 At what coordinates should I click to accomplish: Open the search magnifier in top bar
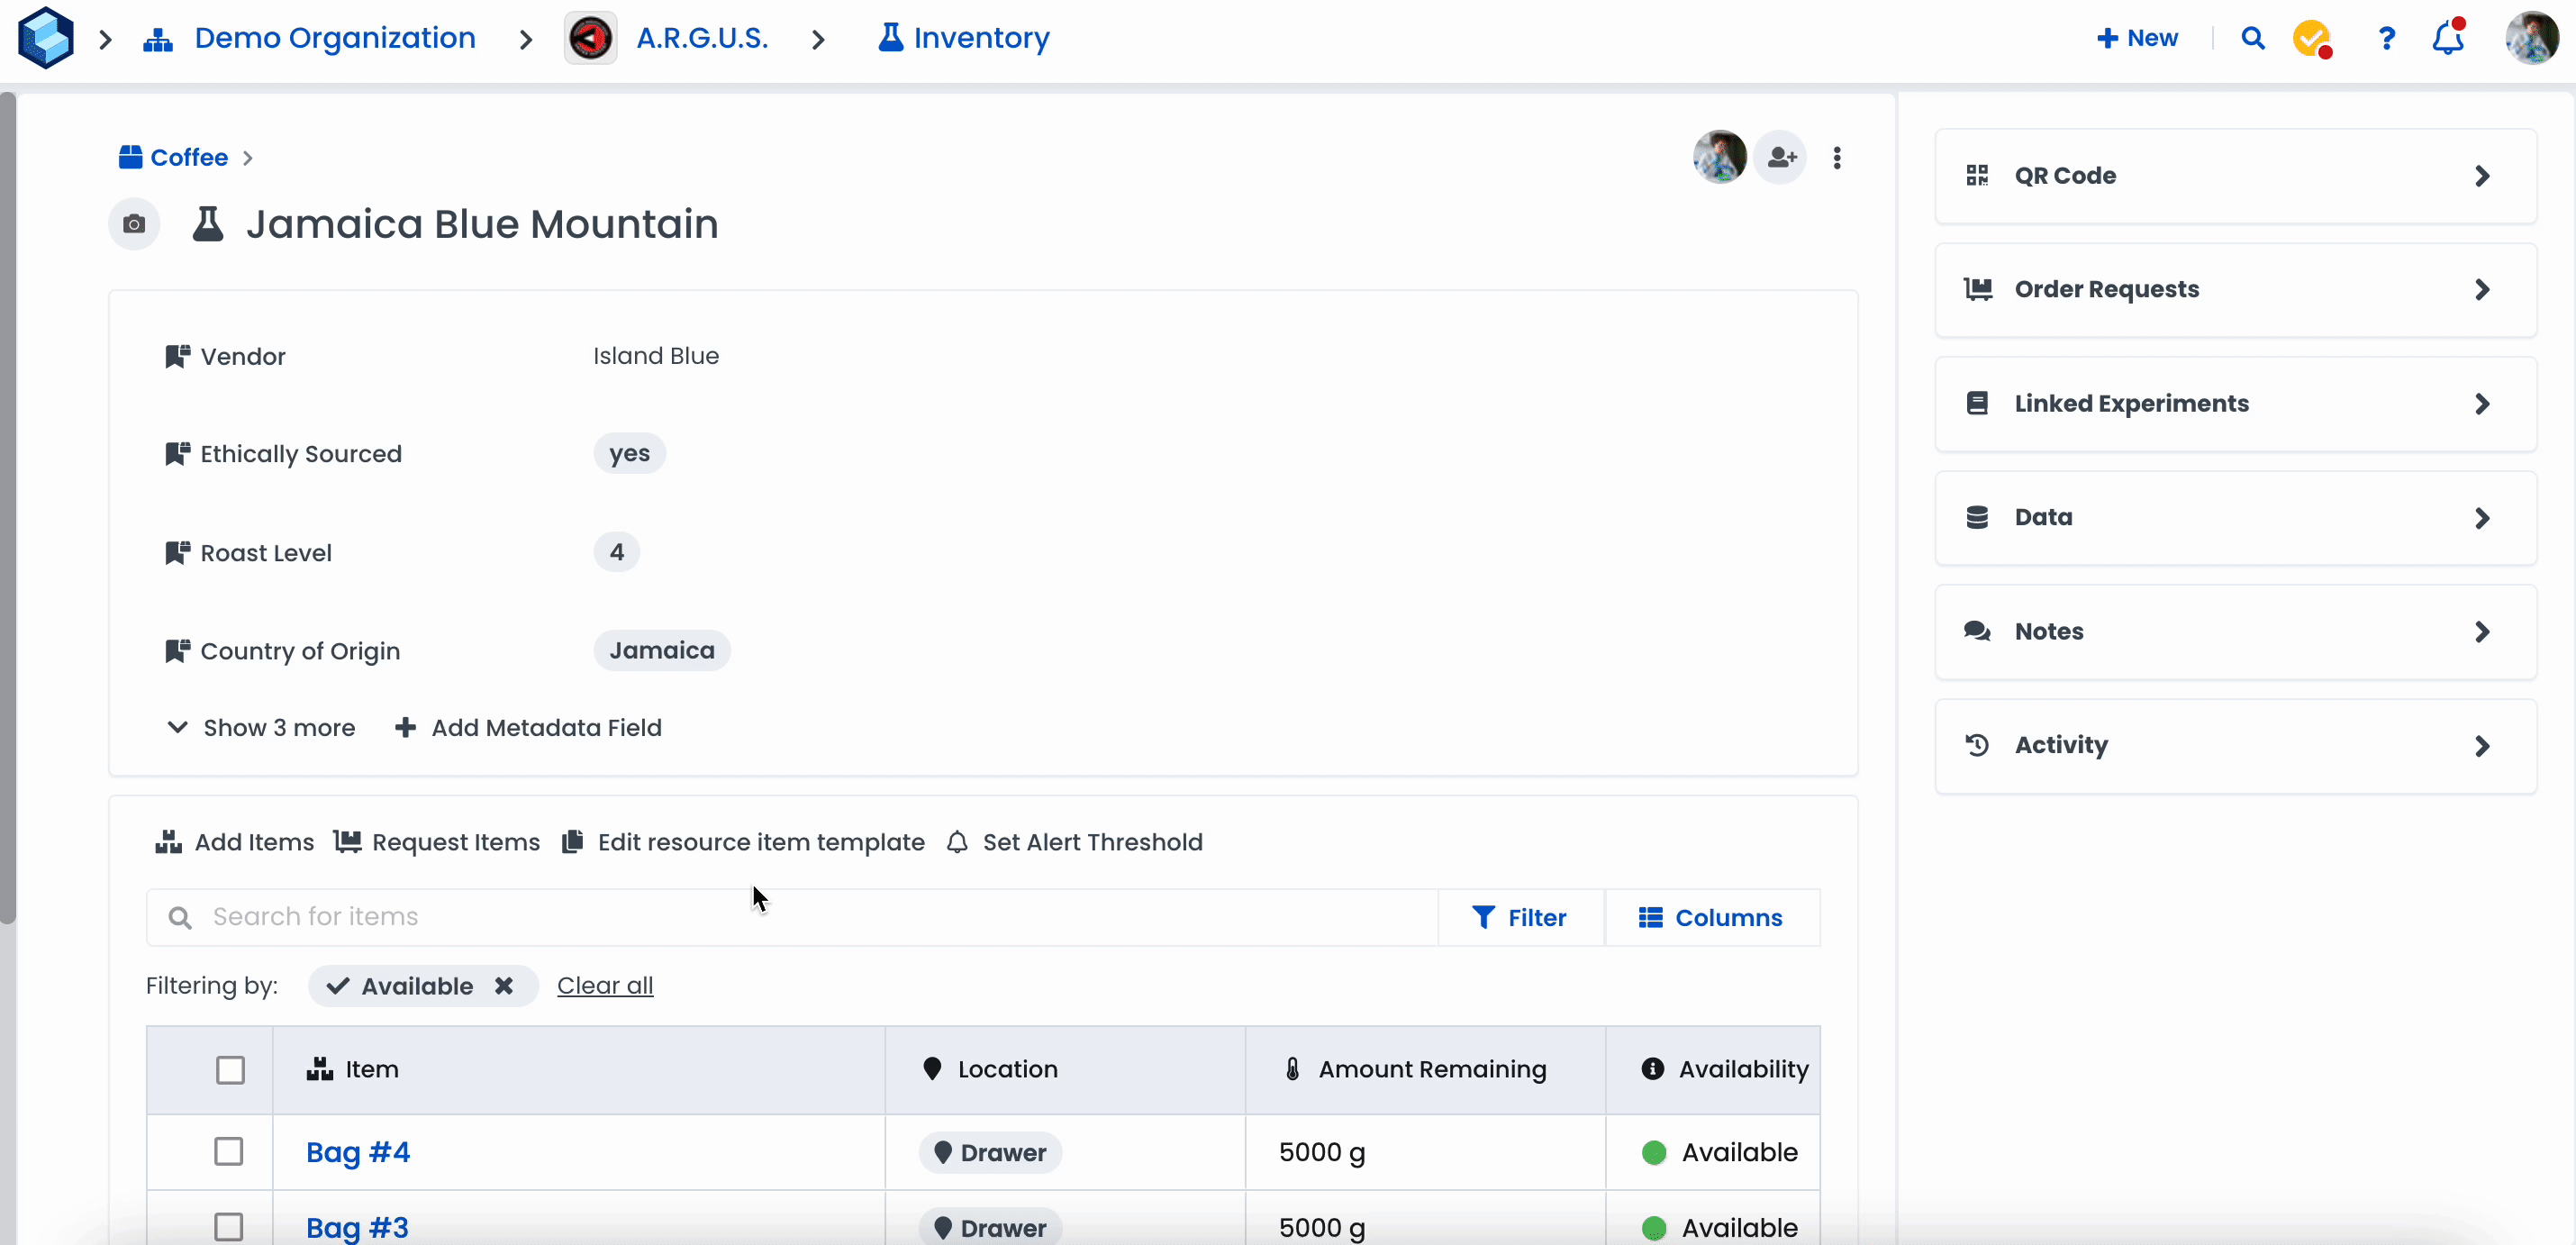tap(2252, 38)
